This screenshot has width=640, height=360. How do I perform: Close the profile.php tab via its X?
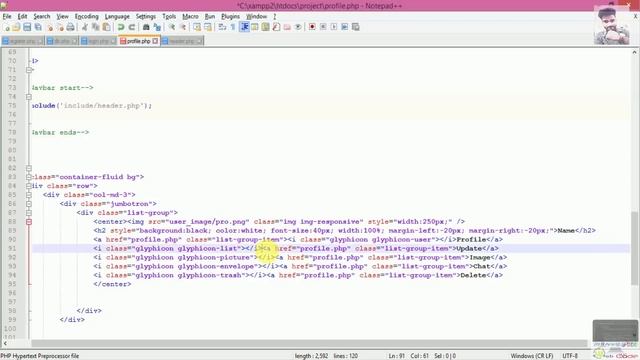pos(155,41)
